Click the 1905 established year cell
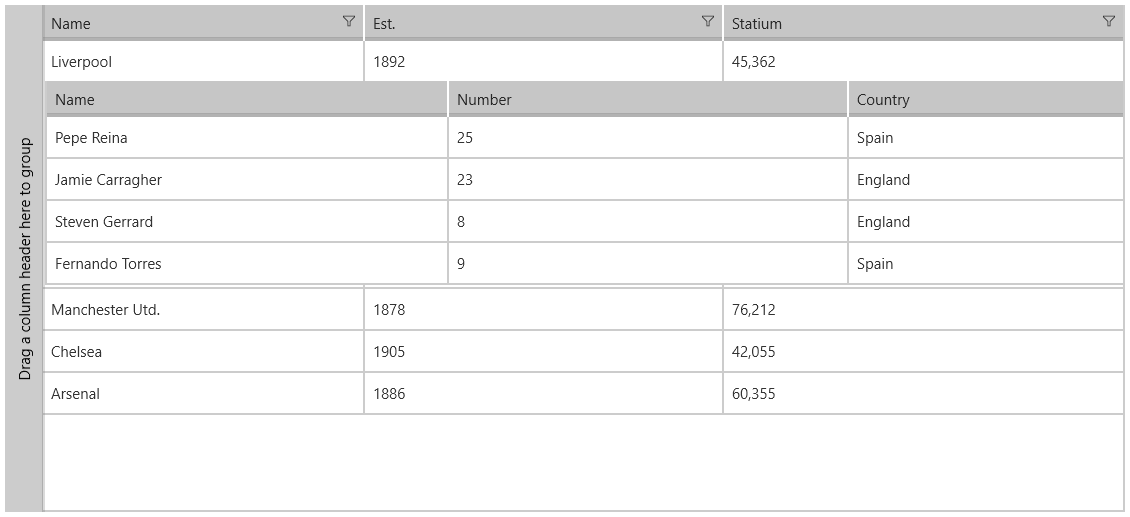 click(543, 351)
